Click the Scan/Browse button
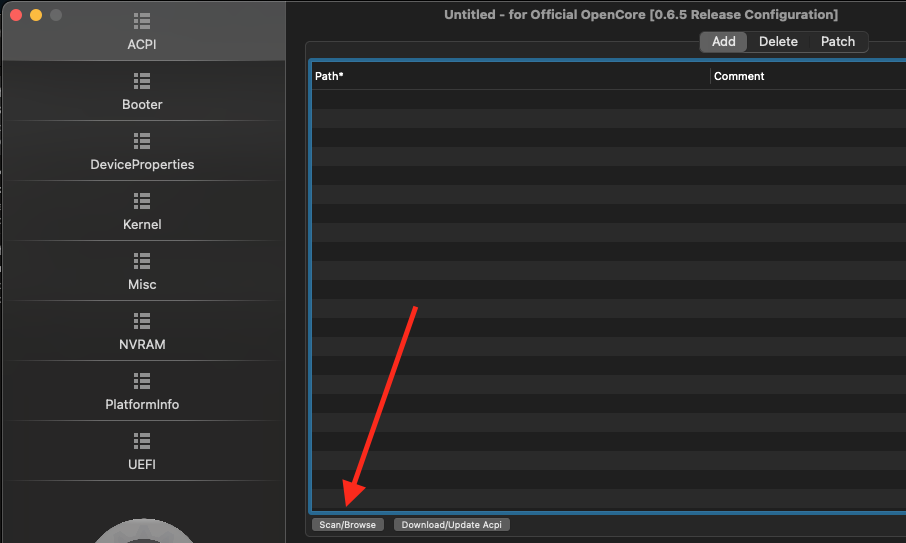Screen dimensions: 906x543 pyautogui.click(x=347, y=525)
